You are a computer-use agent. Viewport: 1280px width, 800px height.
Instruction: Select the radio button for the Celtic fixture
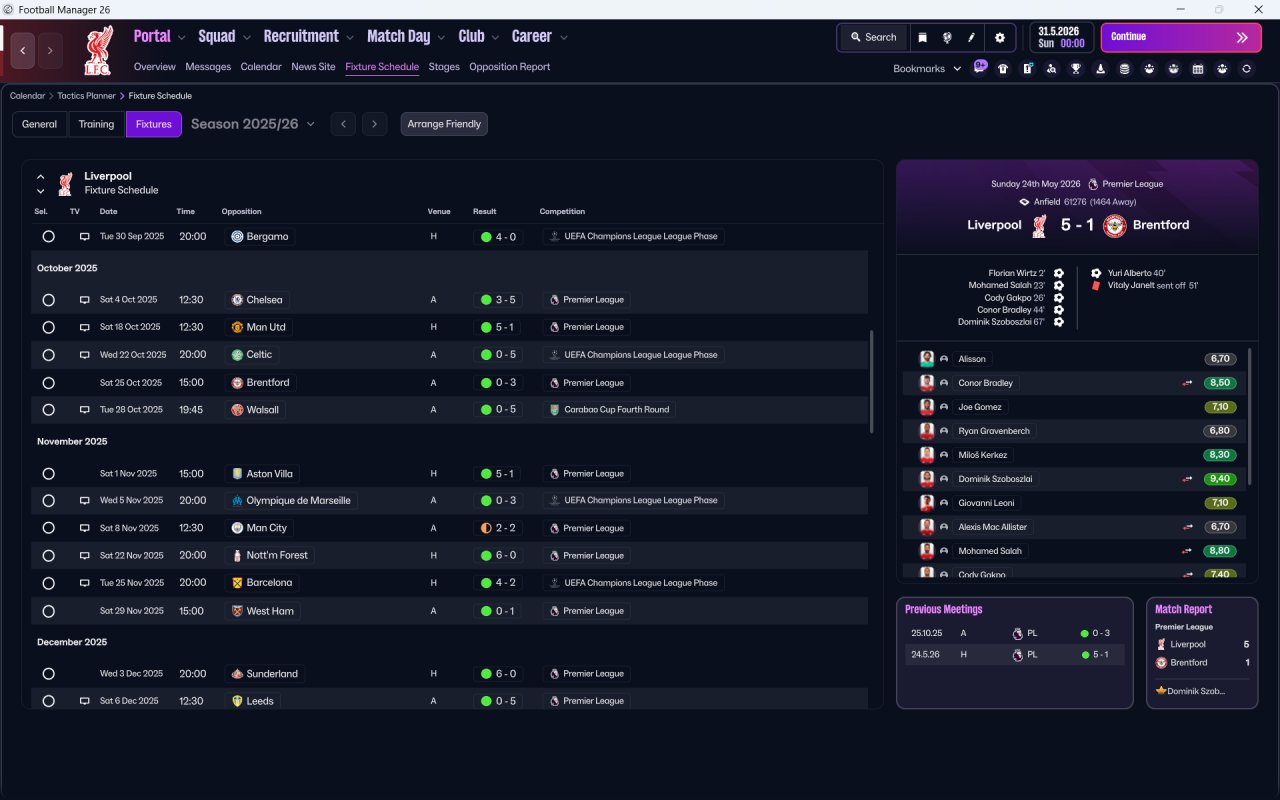point(48,355)
